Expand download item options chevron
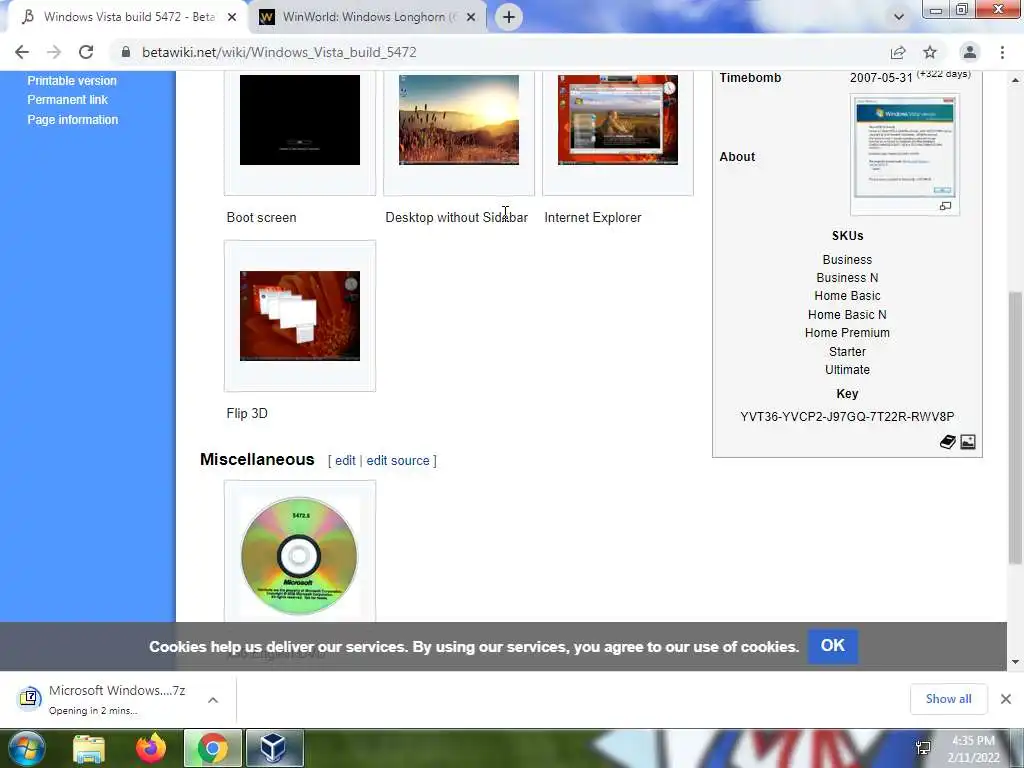 (213, 699)
